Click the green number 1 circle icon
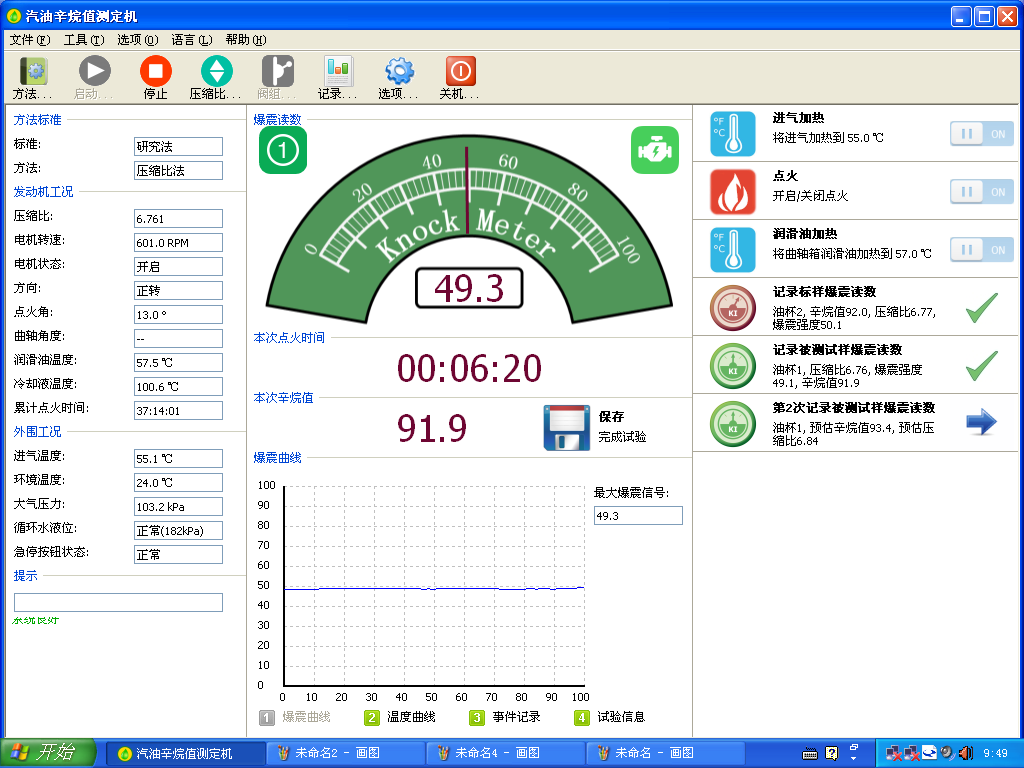1024x768 pixels. (283, 150)
